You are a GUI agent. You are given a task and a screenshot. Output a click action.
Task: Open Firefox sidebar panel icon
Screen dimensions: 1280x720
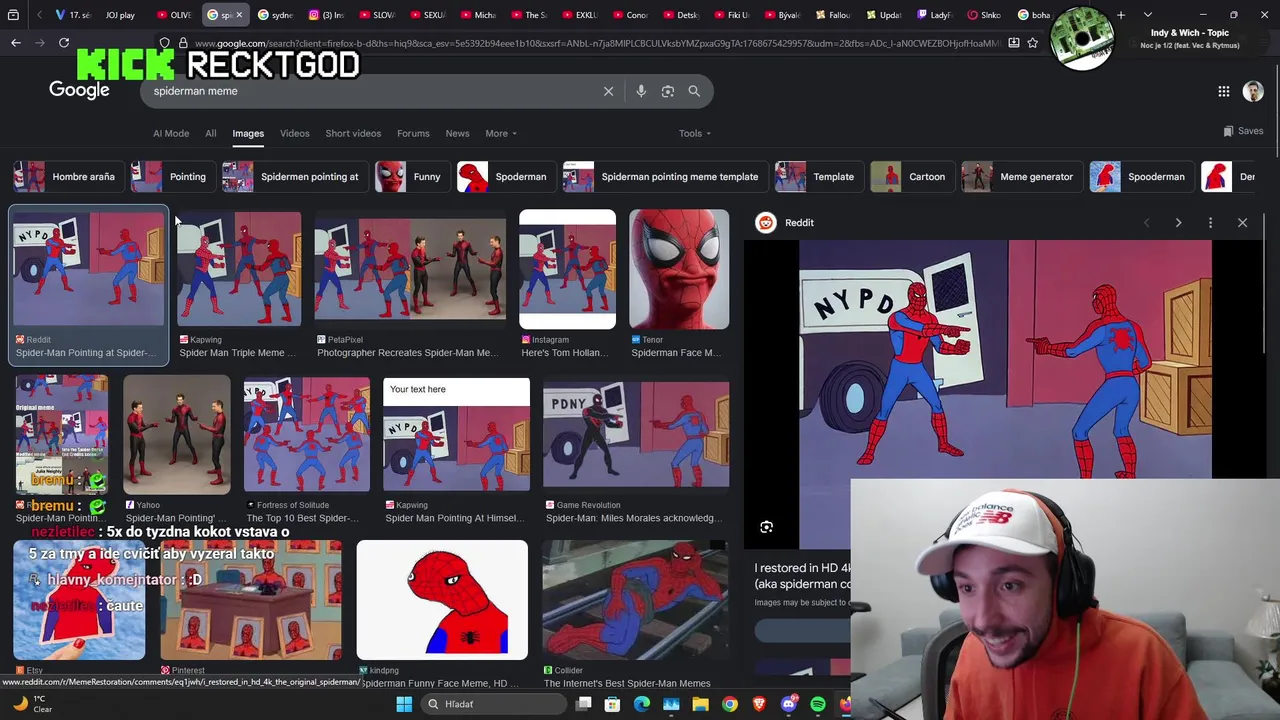click(x=13, y=15)
